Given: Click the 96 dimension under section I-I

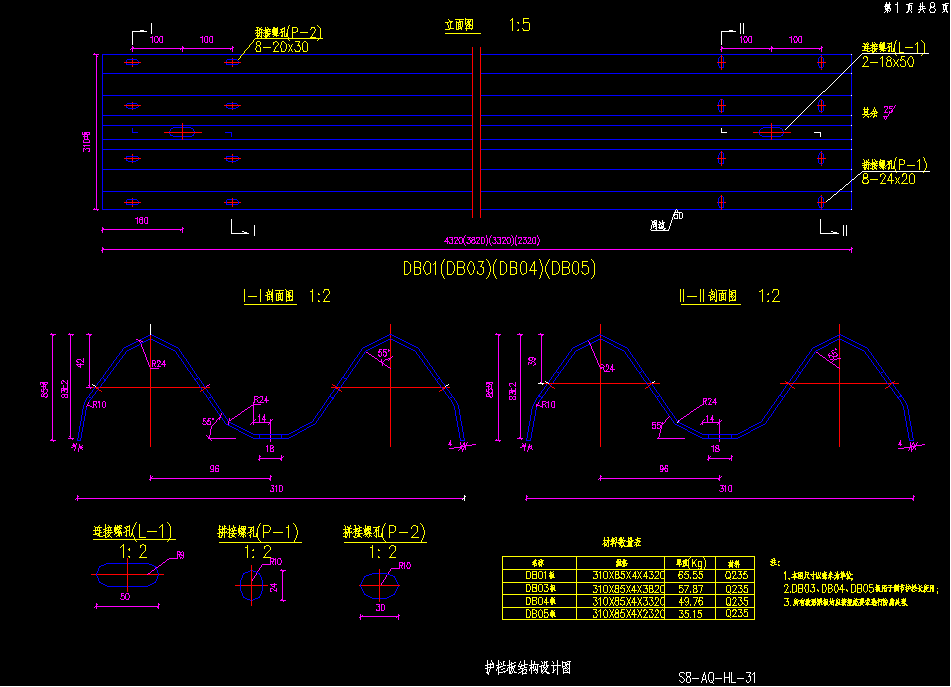Looking at the screenshot, I should 185,469.
